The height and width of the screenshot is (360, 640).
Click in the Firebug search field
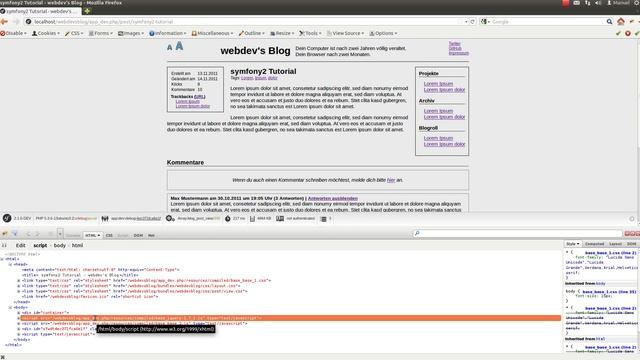tap(518, 233)
